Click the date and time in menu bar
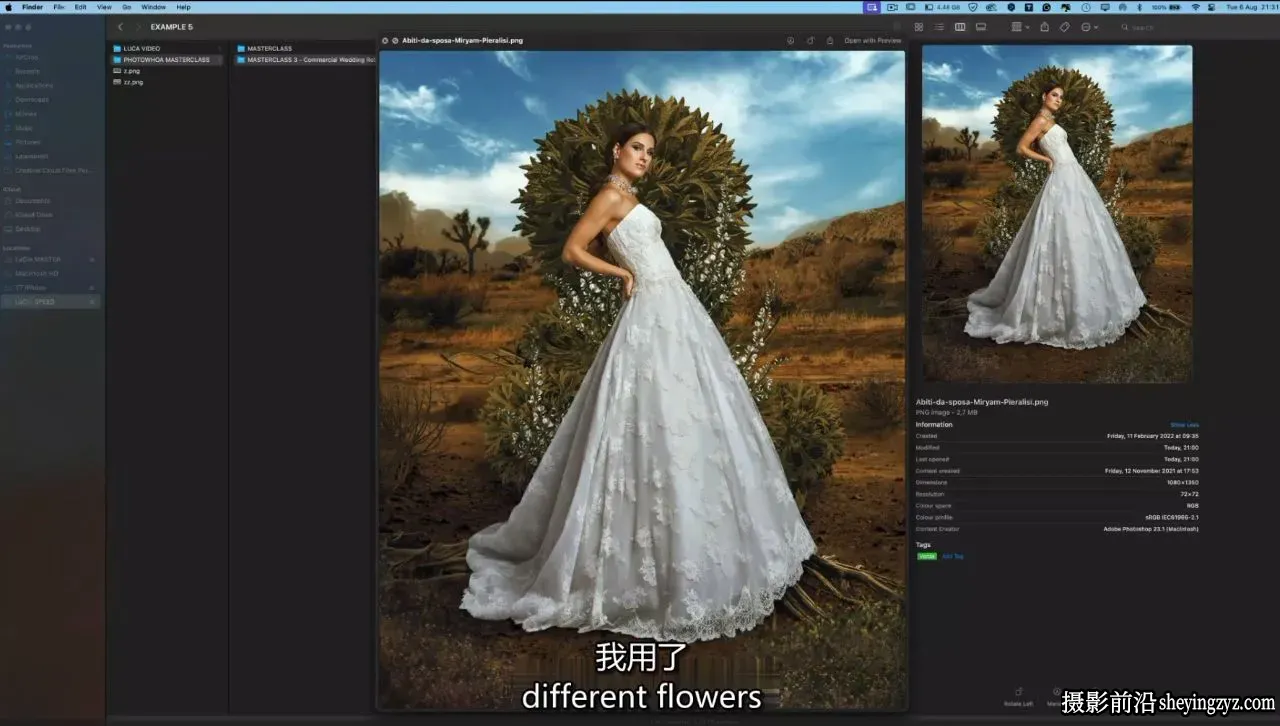Image resolution: width=1280 pixels, height=726 pixels. coord(1250,7)
